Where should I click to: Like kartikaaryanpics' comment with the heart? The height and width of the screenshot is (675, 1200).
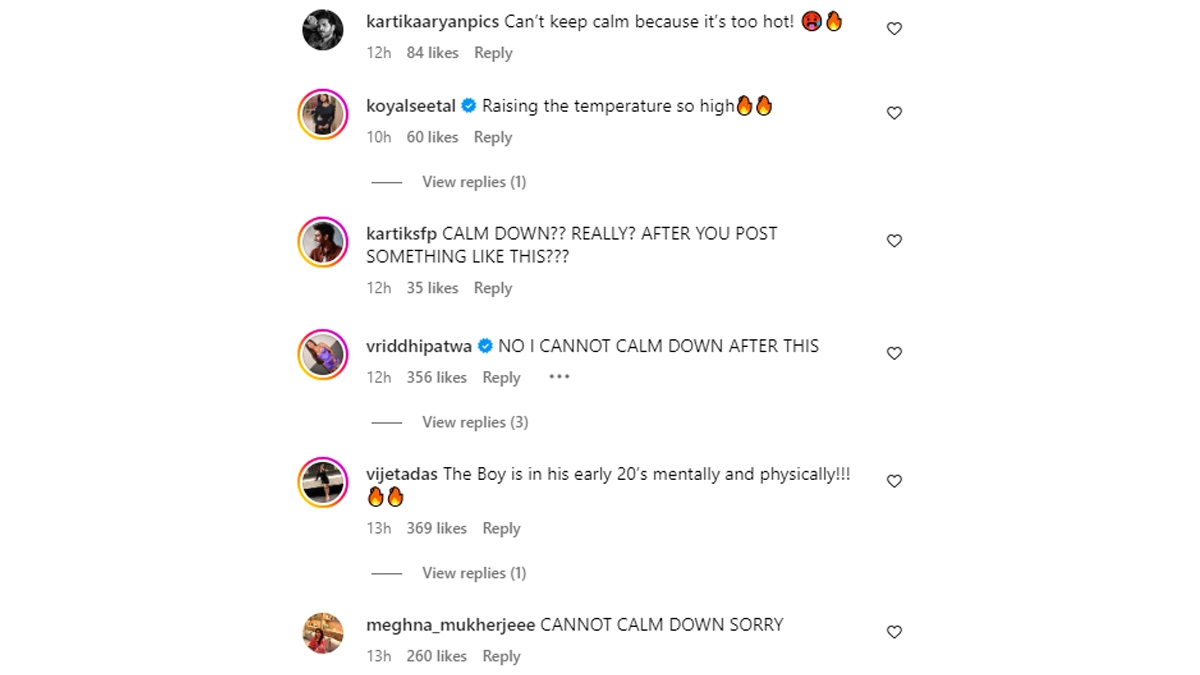click(x=894, y=29)
